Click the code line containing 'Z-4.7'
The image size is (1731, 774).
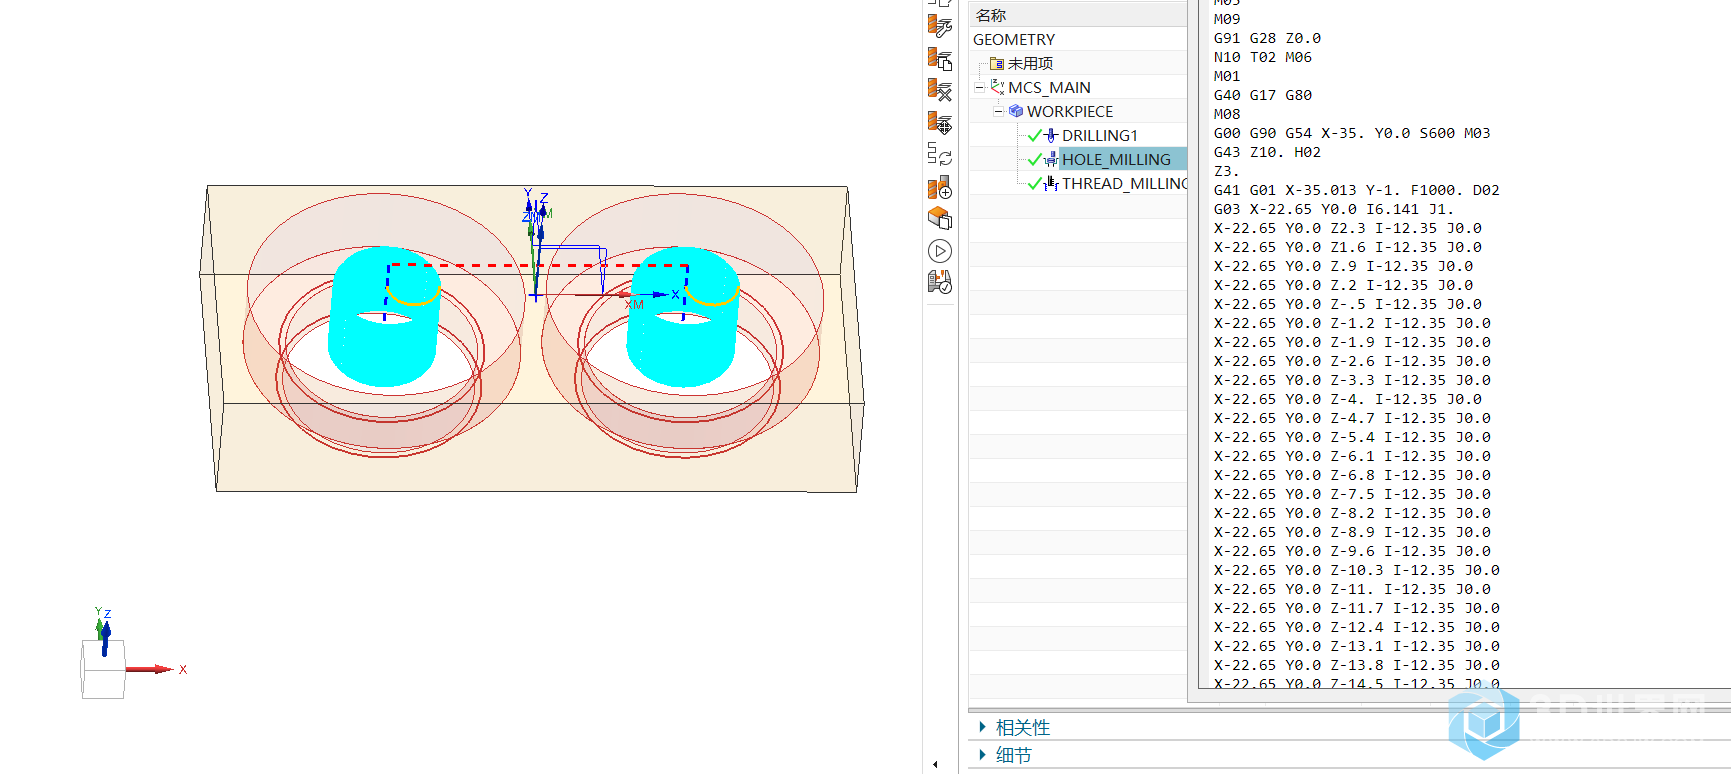1352,418
